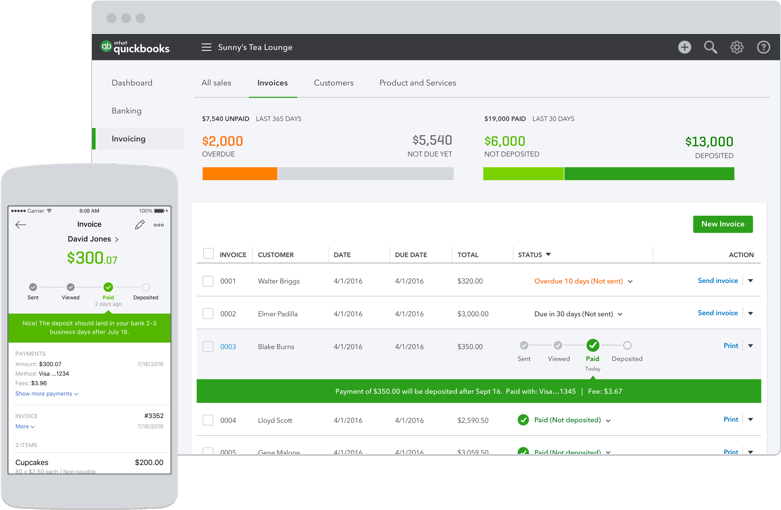Expand the More invoice details on phone
This screenshot has height=510, width=781.
click(x=25, y=426)
